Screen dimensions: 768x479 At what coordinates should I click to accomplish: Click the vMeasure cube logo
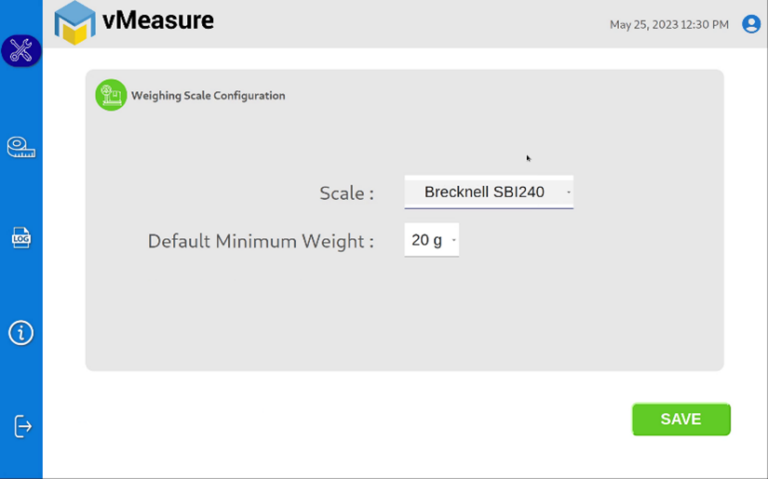[x=74, y=23]
